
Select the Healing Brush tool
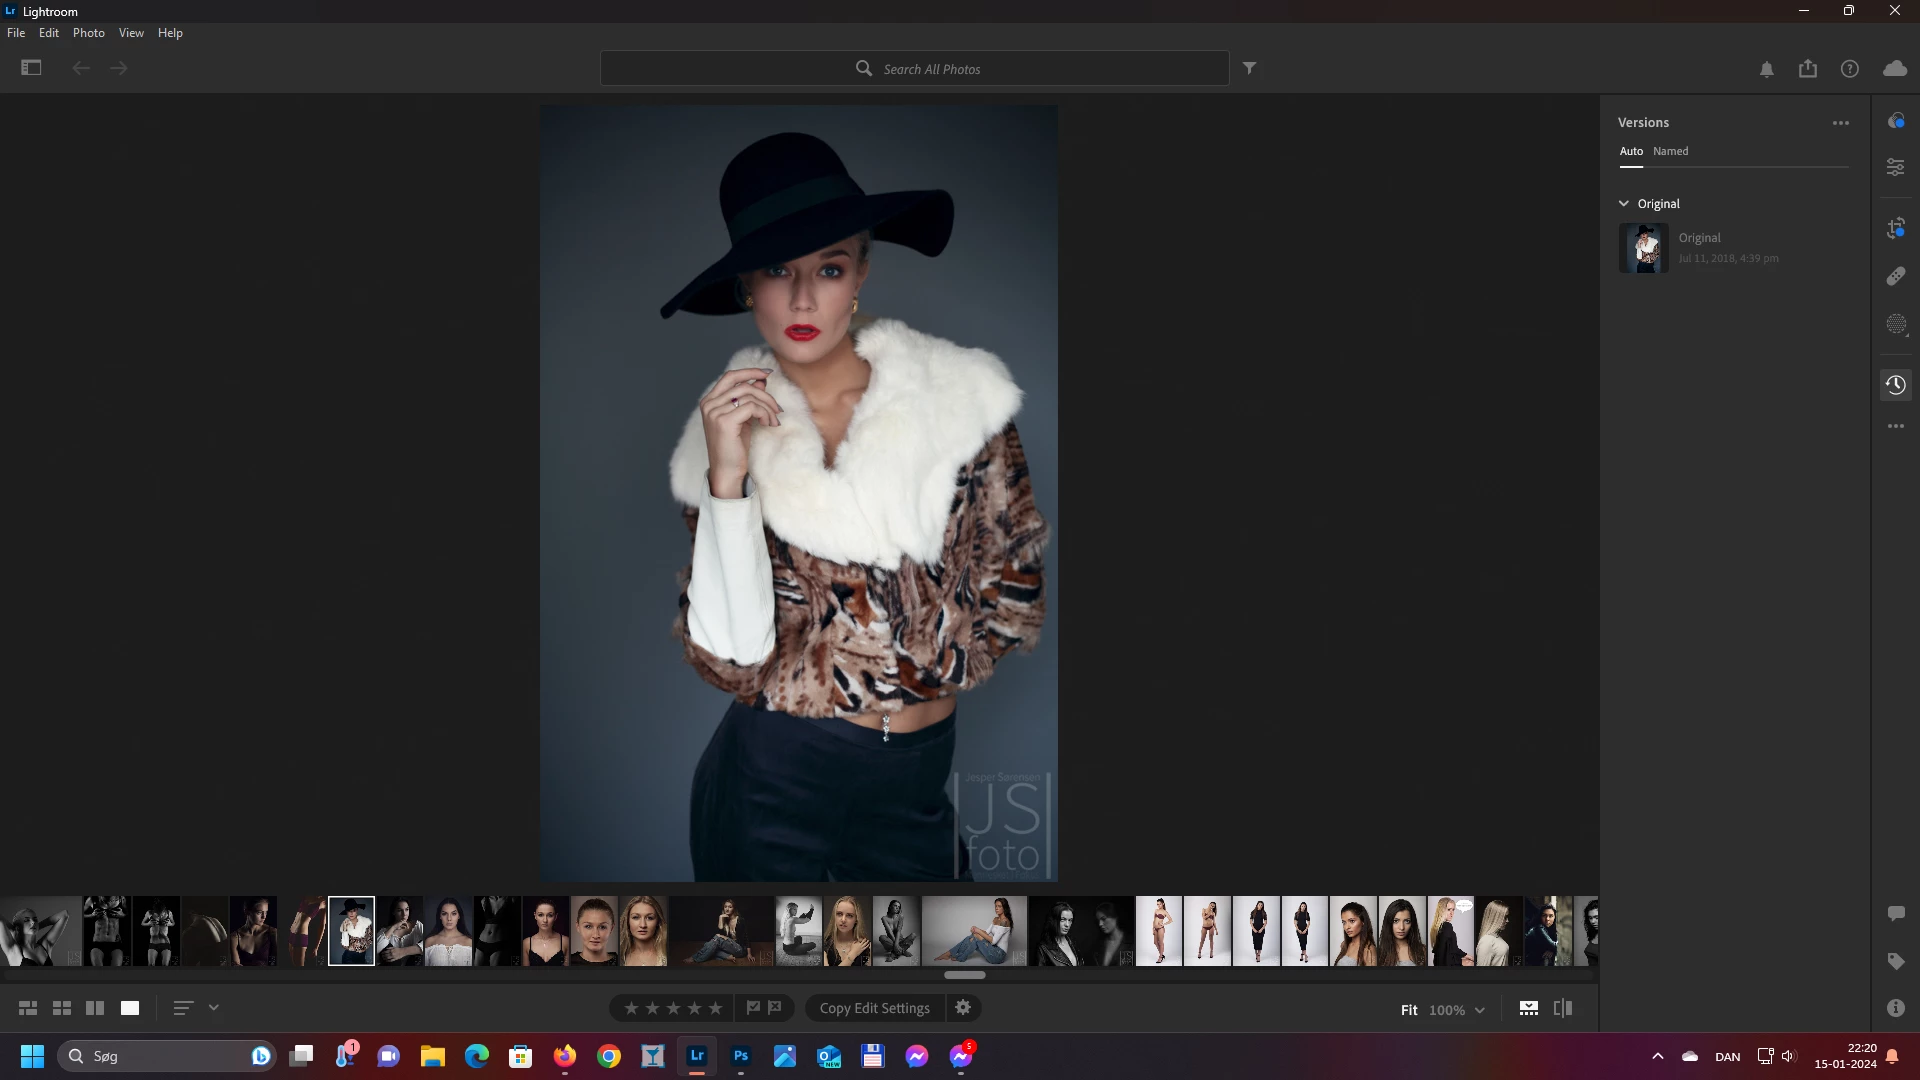tap(1895, 276)
